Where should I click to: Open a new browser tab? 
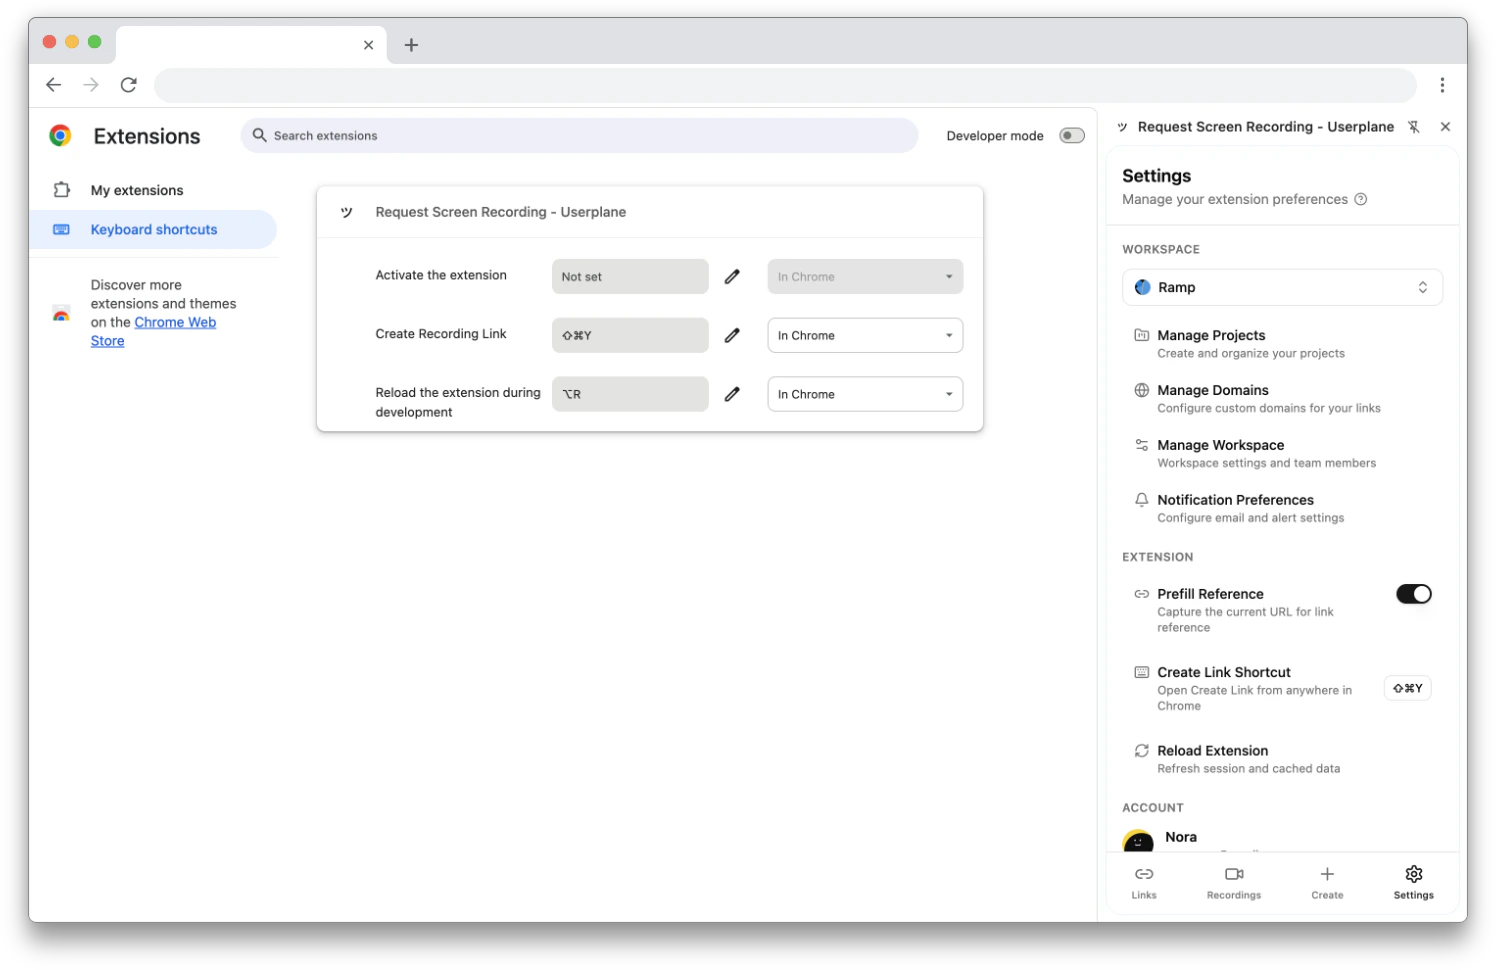tap(411, 45)
